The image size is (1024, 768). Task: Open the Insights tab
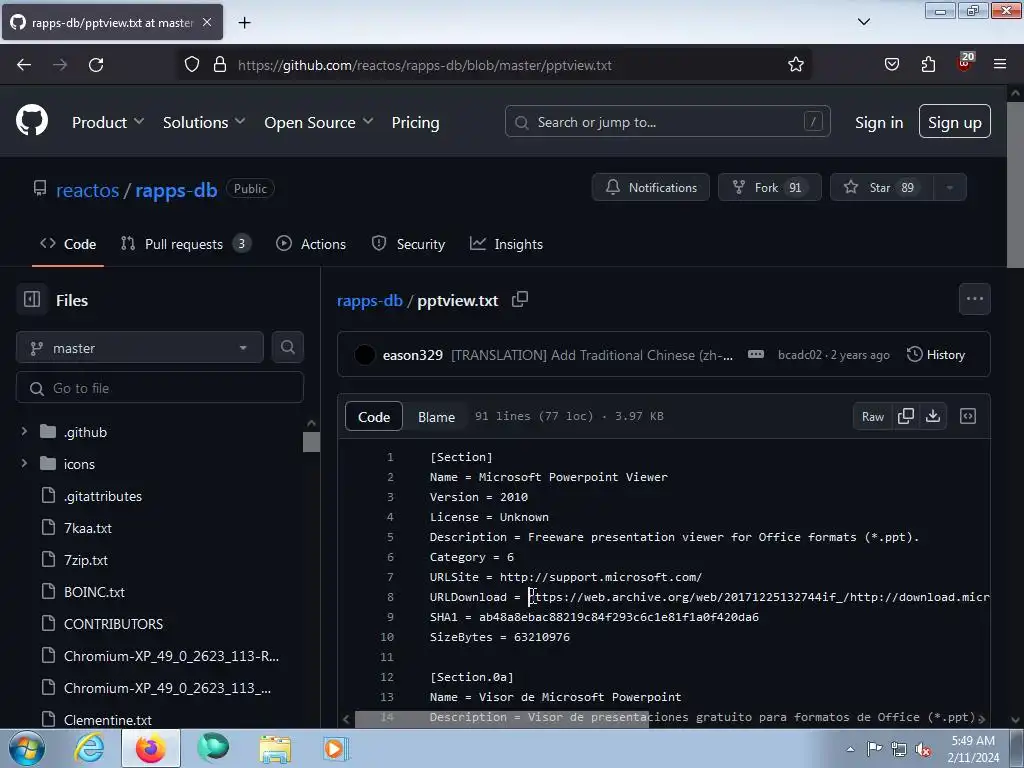pos(506,244)
